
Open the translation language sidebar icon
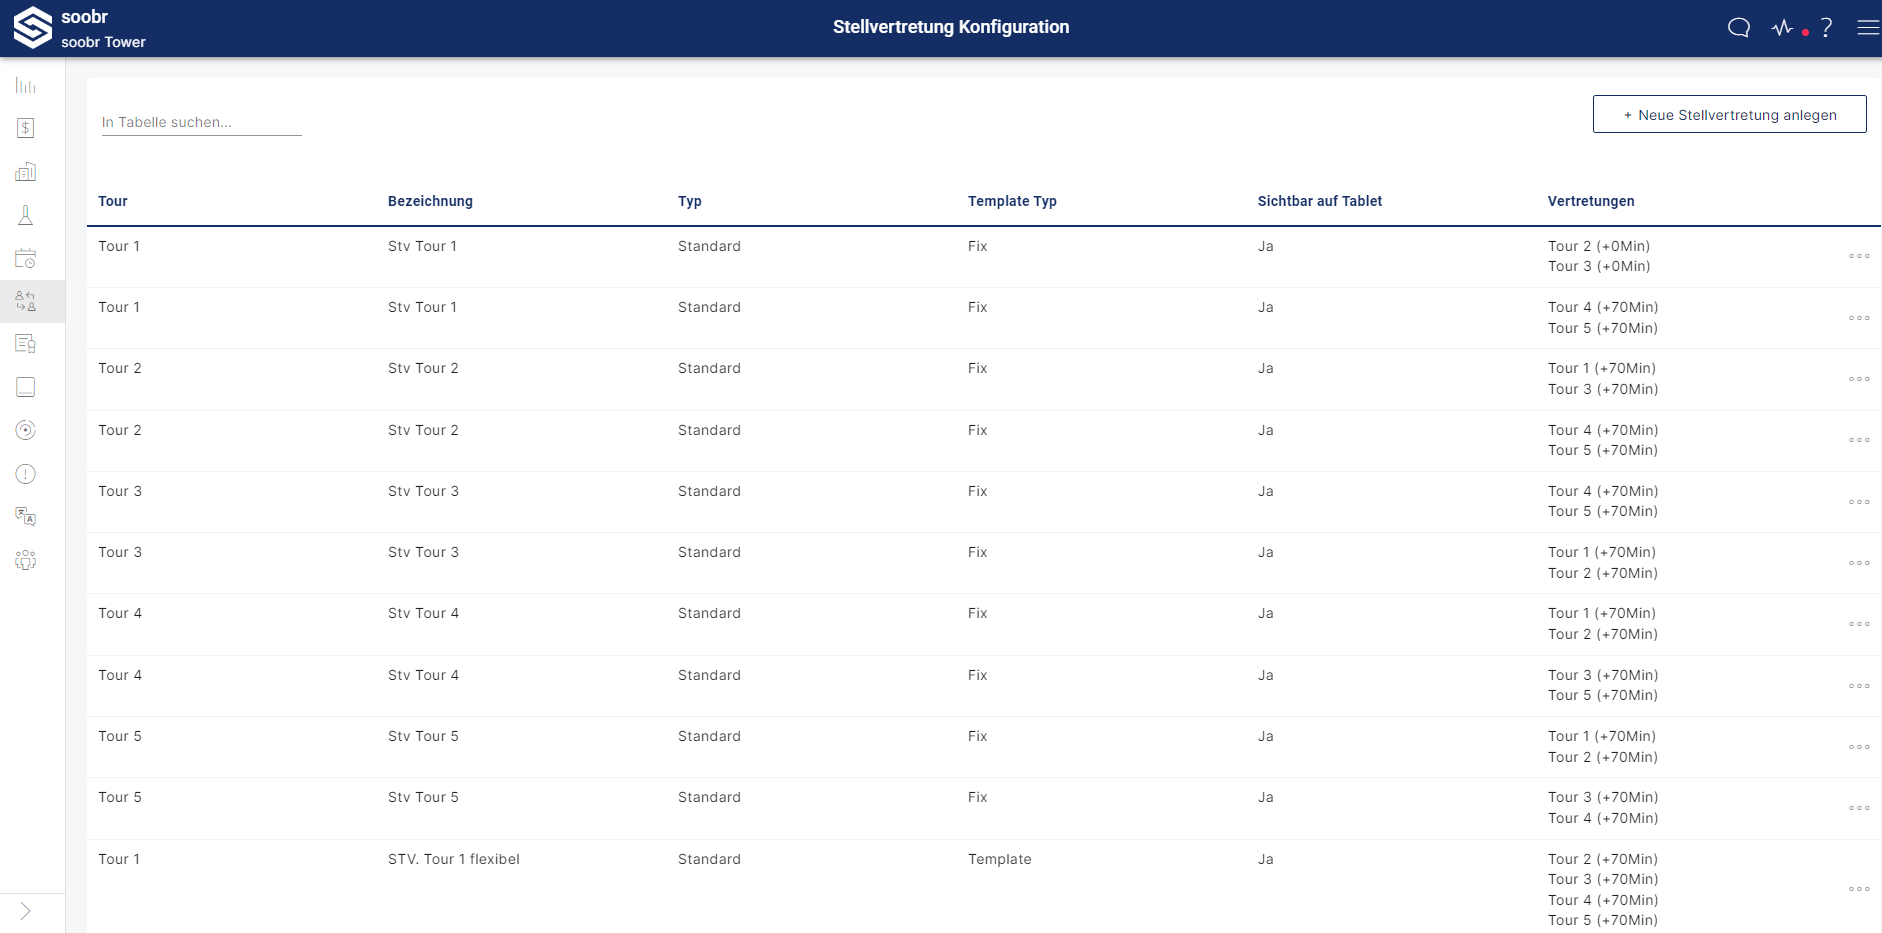pyautogui.click(x=26, y=516)
